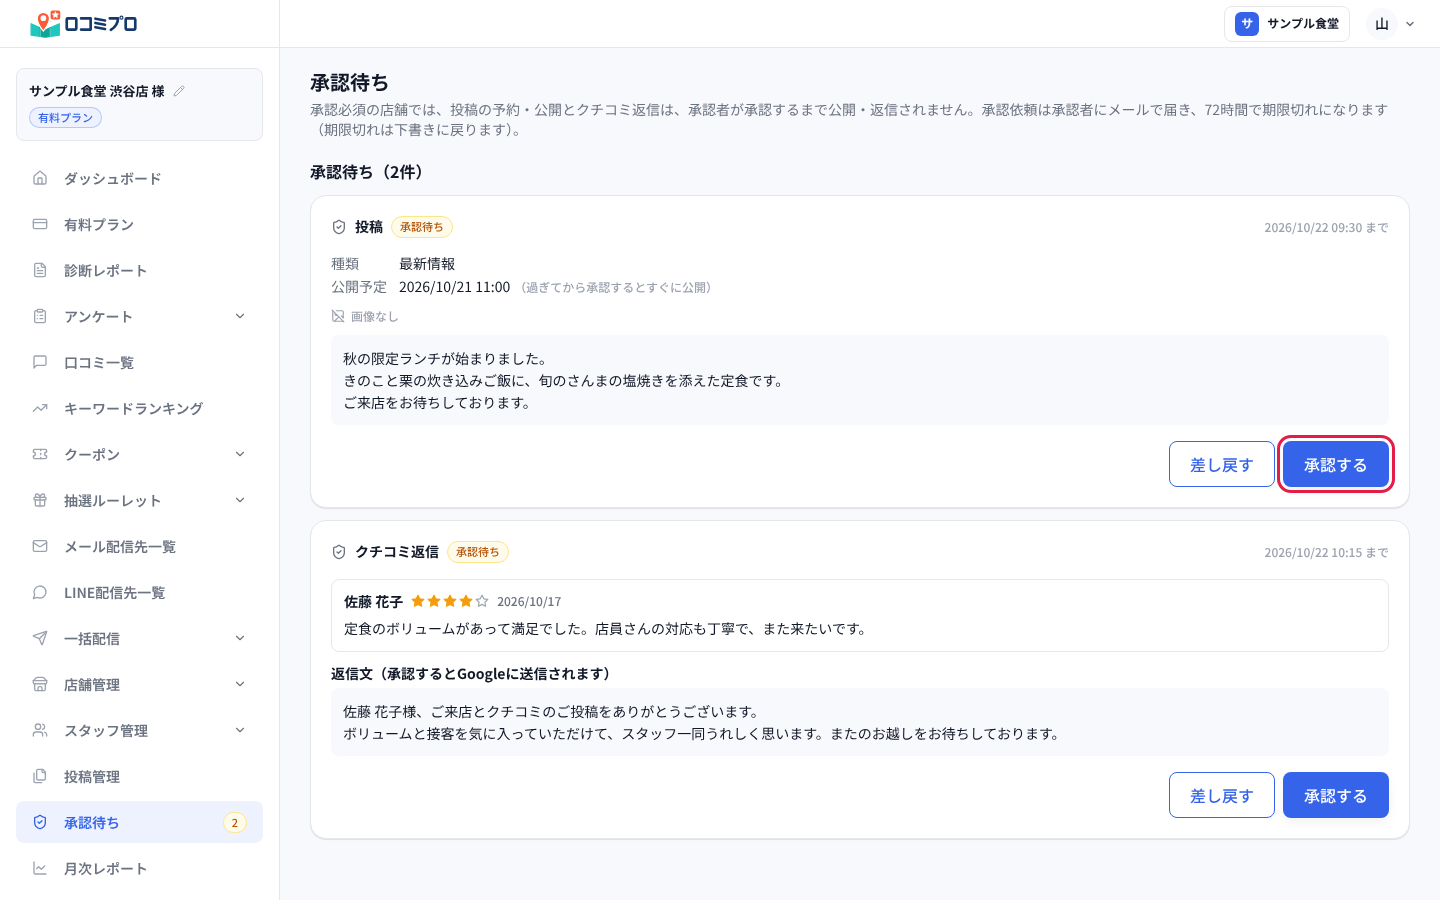The width and height of the screenshot is (1440, 900).
Task: Approve the クチコミ返信 with 承認する
Action: pyautogui.click(x=1335, y=795)
